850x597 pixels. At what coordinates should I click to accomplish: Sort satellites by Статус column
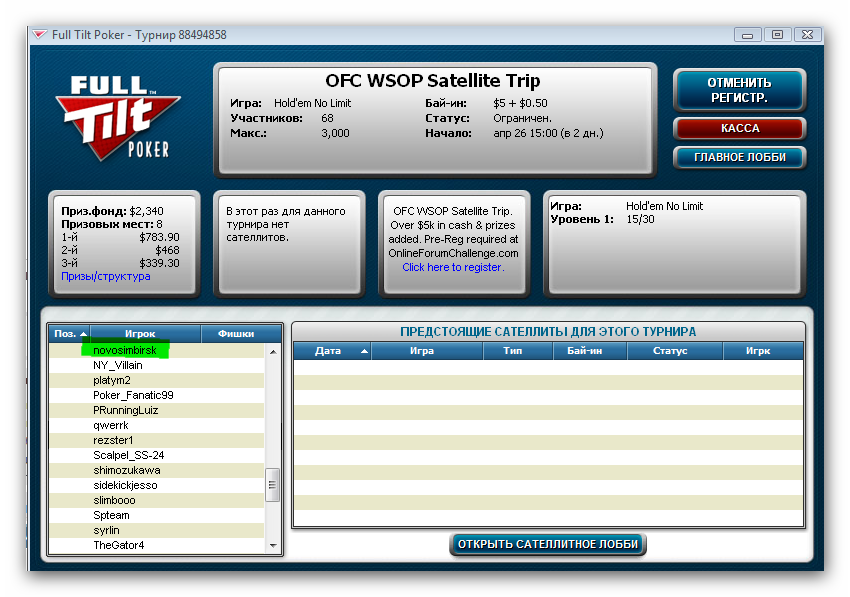pyautogui.click(x=675, y=351)
